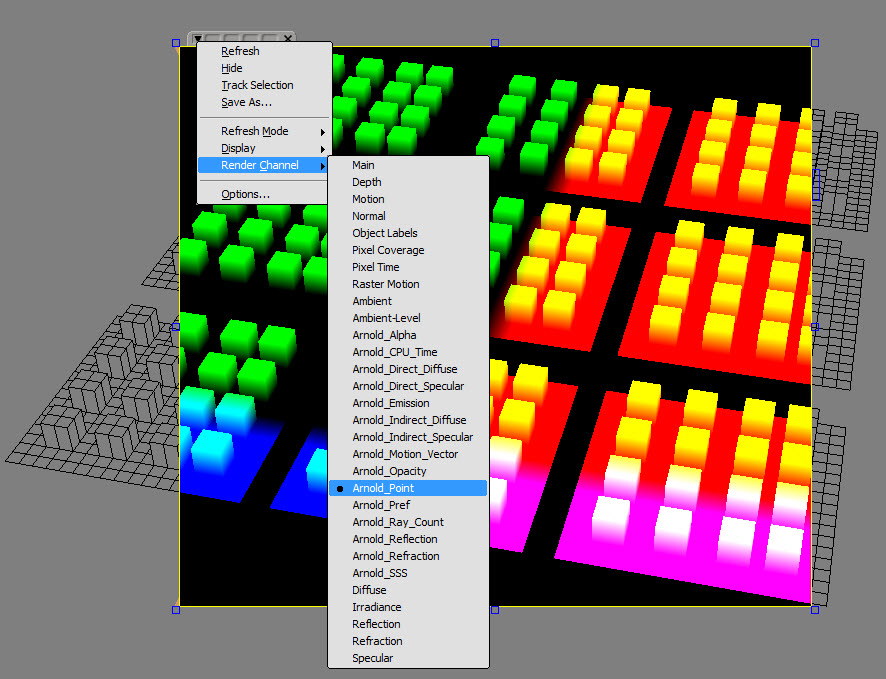Screen dimensions: 886x679
Task: Click Refresh in the context menu
Action: tap(240, 51)
